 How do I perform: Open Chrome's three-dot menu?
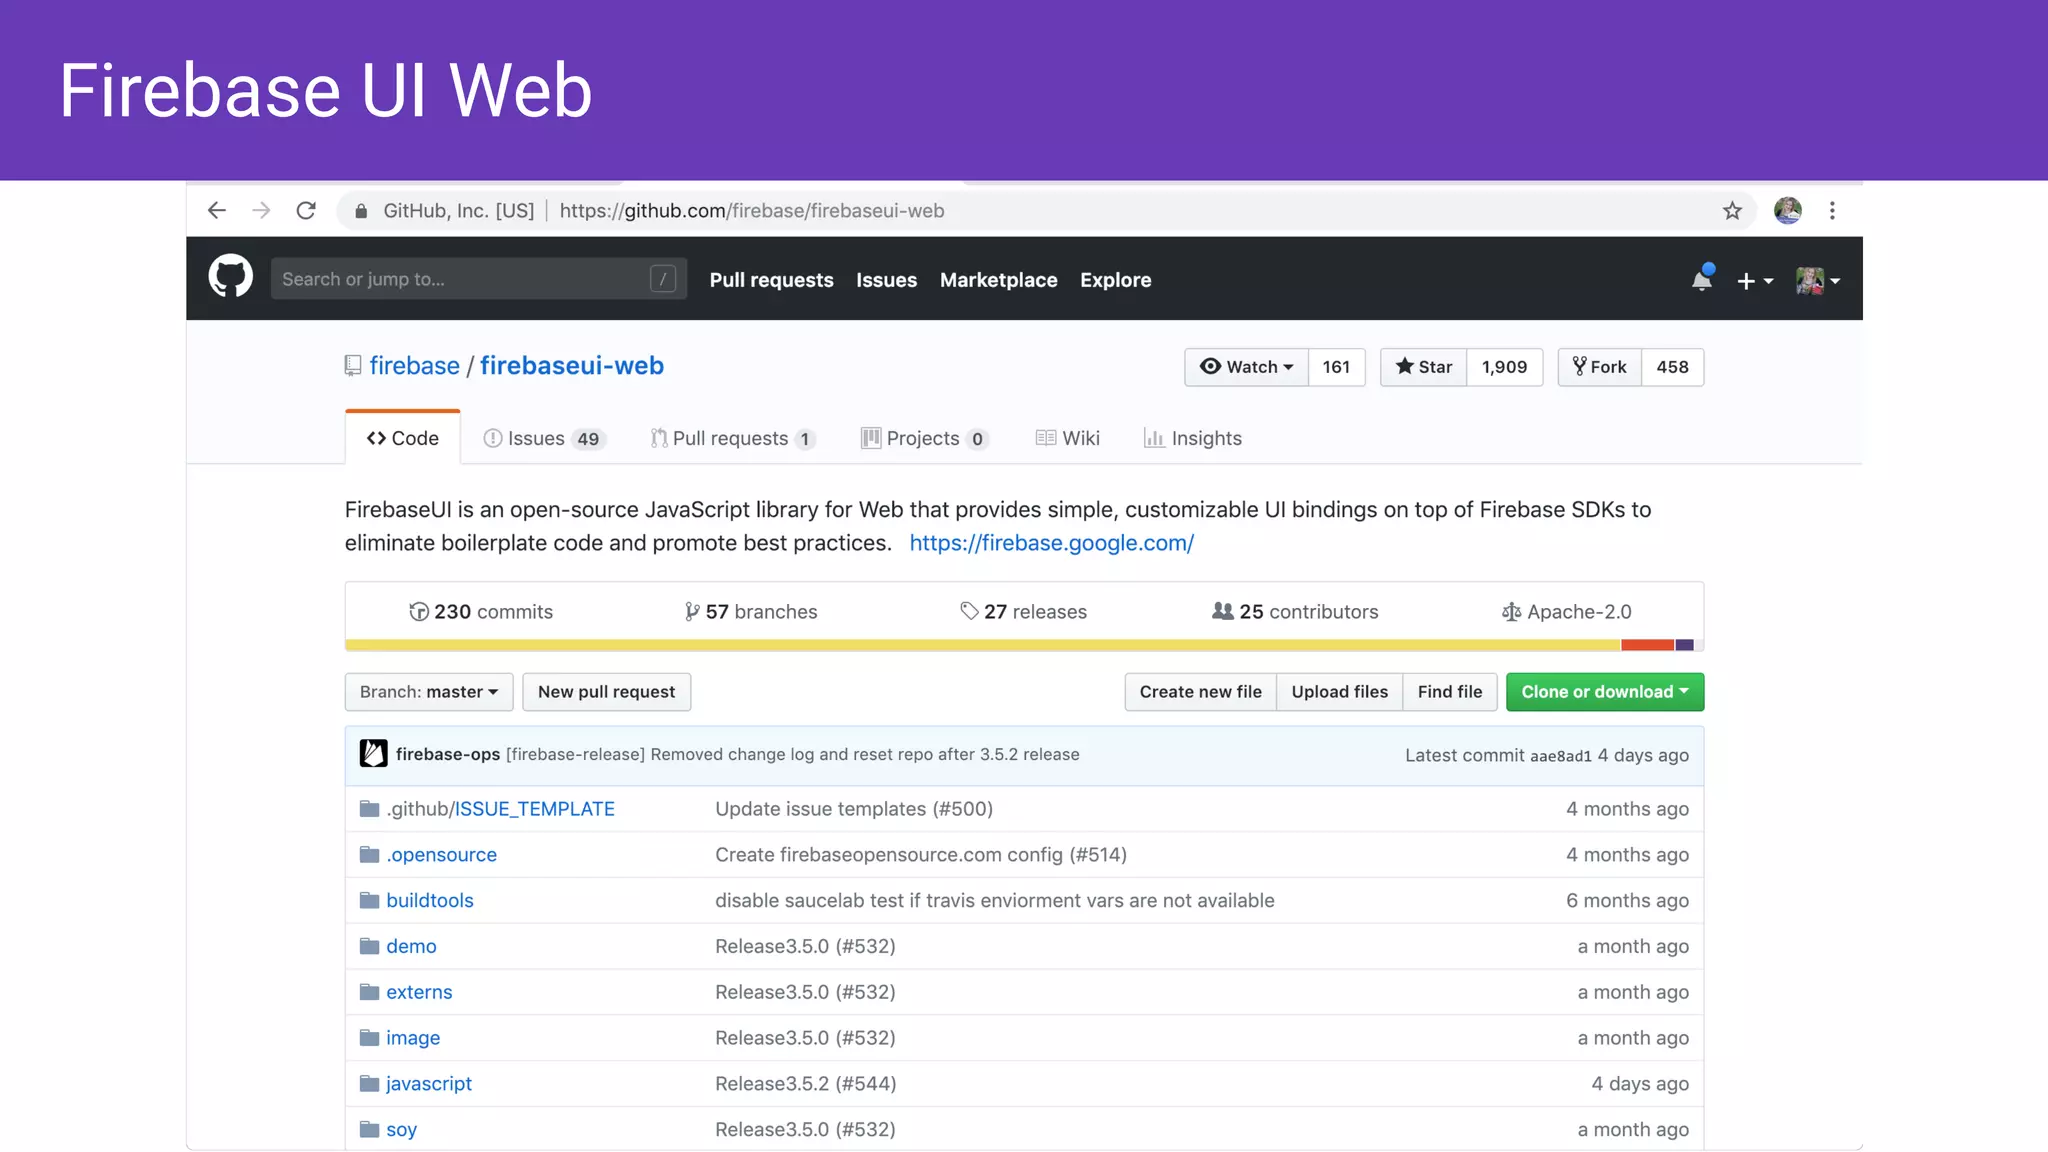point(1832,210)
